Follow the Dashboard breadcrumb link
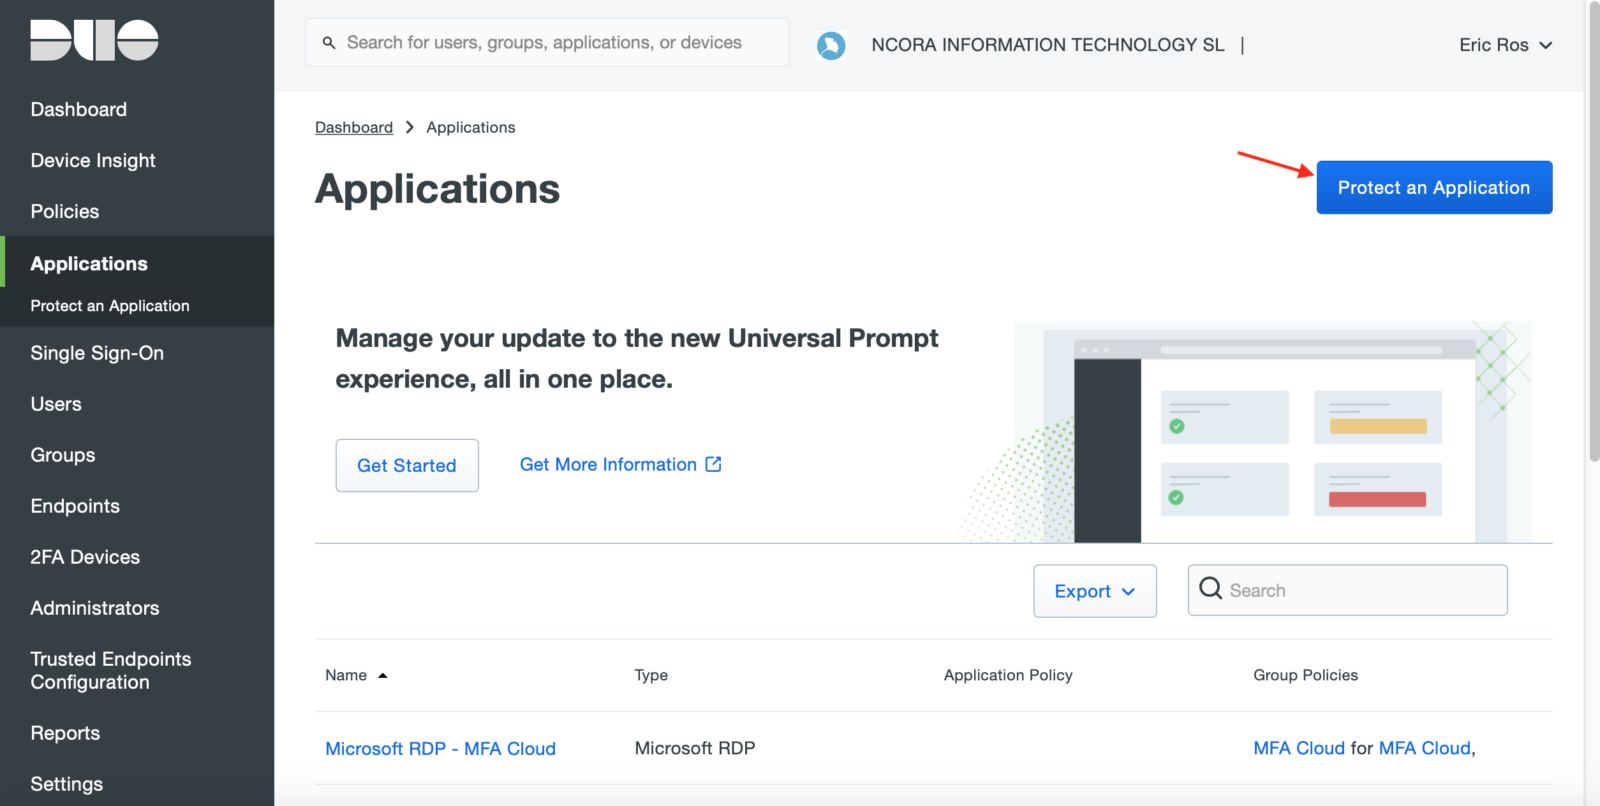 (x=354, y=128)
